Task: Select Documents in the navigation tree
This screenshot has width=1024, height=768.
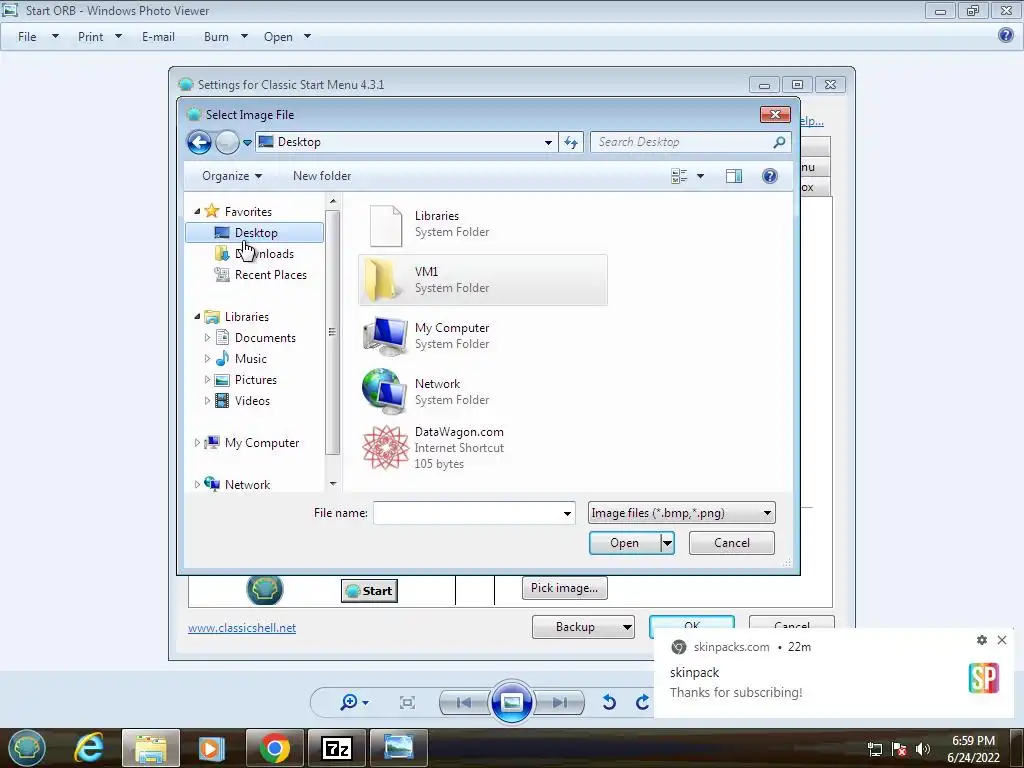Action: click(265, 338)
